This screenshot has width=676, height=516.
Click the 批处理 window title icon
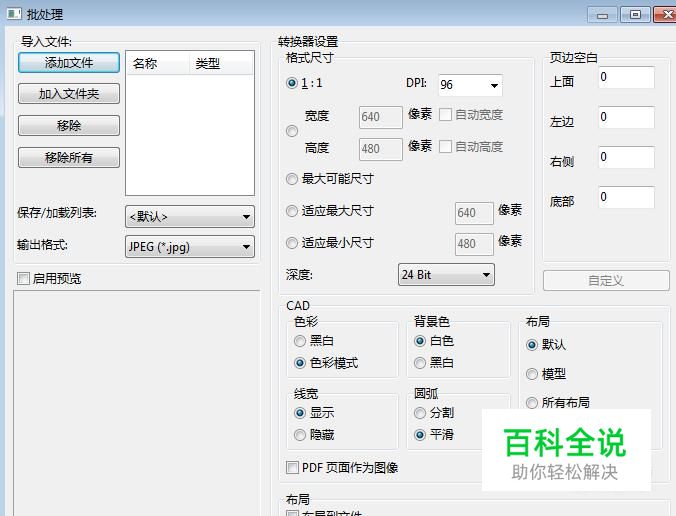[14, 14]
